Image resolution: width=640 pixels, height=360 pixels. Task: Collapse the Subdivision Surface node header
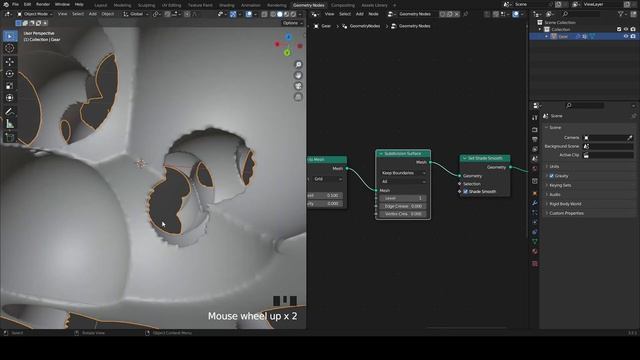381,154
